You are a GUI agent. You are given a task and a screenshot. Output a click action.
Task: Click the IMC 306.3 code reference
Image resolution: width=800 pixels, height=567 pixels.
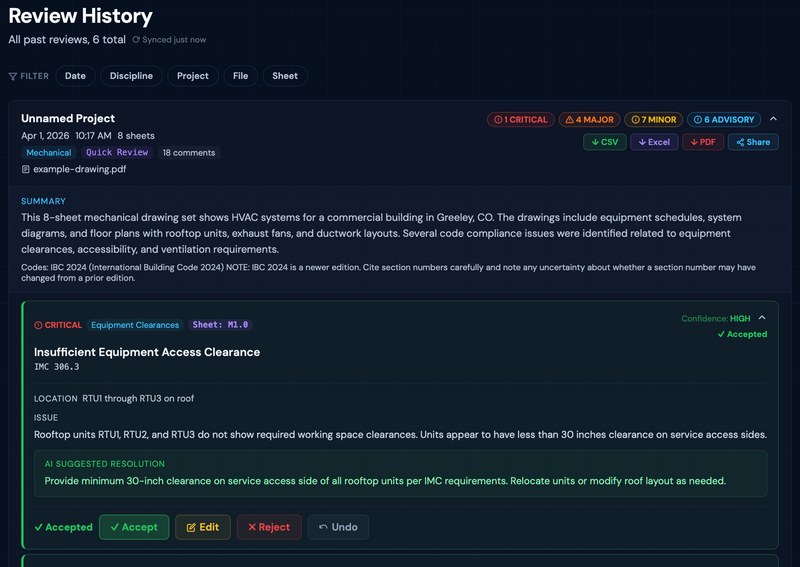[x=57, y=367]
